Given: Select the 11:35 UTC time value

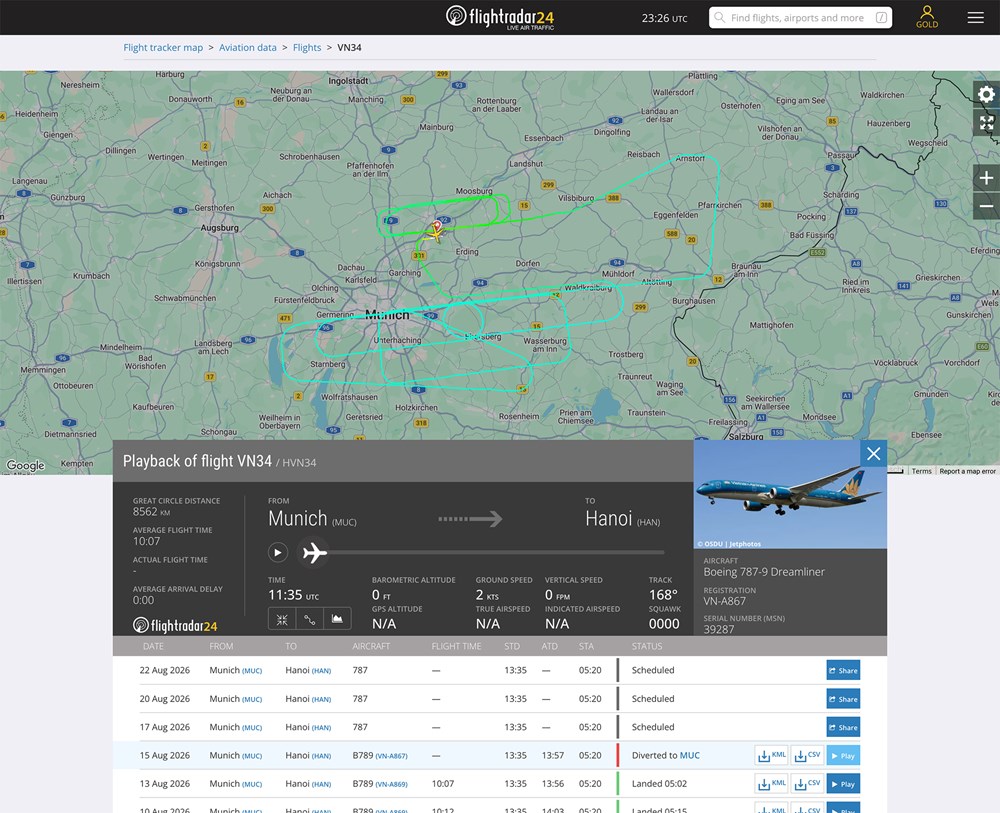Looking at the screenshot, I should coord(293,595).
